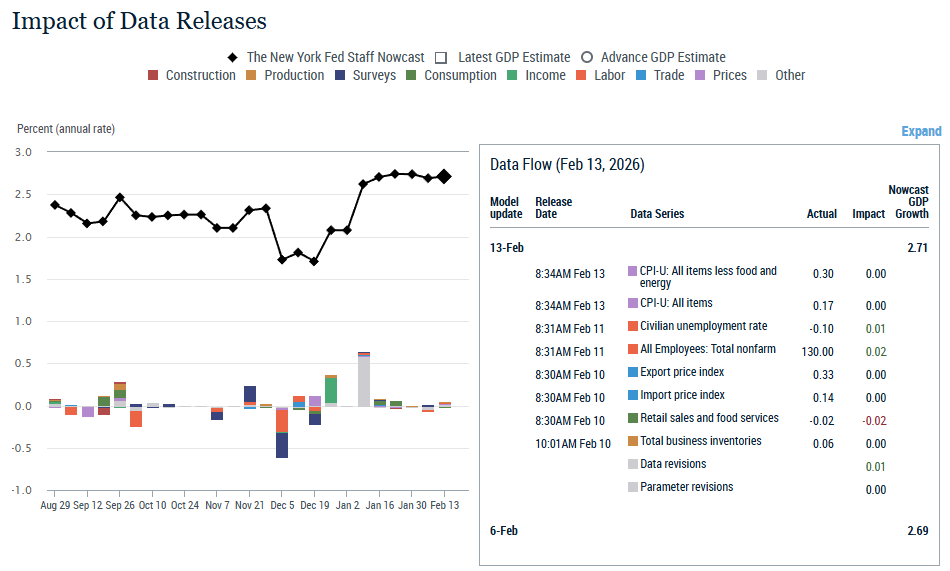
Task: Toggle the Construction legend swatch
Action: 153,75
